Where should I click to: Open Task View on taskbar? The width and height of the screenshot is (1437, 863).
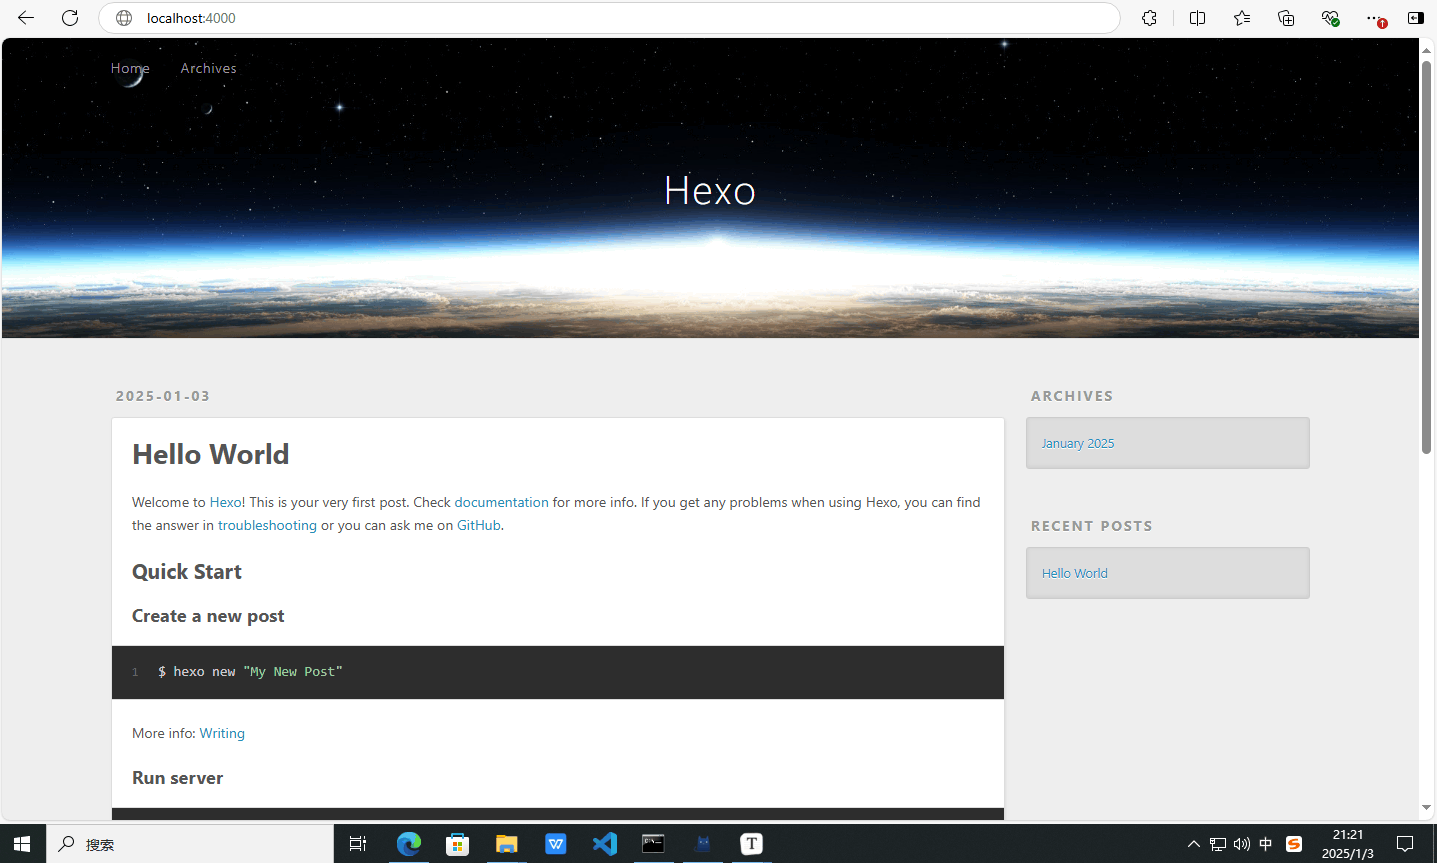[x=358, y=844]
